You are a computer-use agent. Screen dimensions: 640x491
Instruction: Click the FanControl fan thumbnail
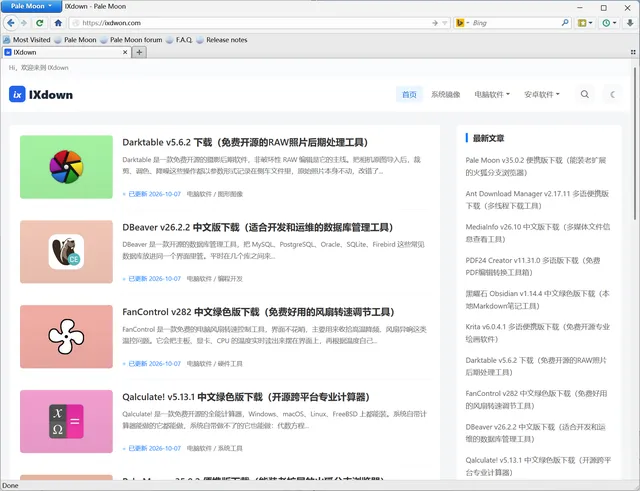[66, 337]
